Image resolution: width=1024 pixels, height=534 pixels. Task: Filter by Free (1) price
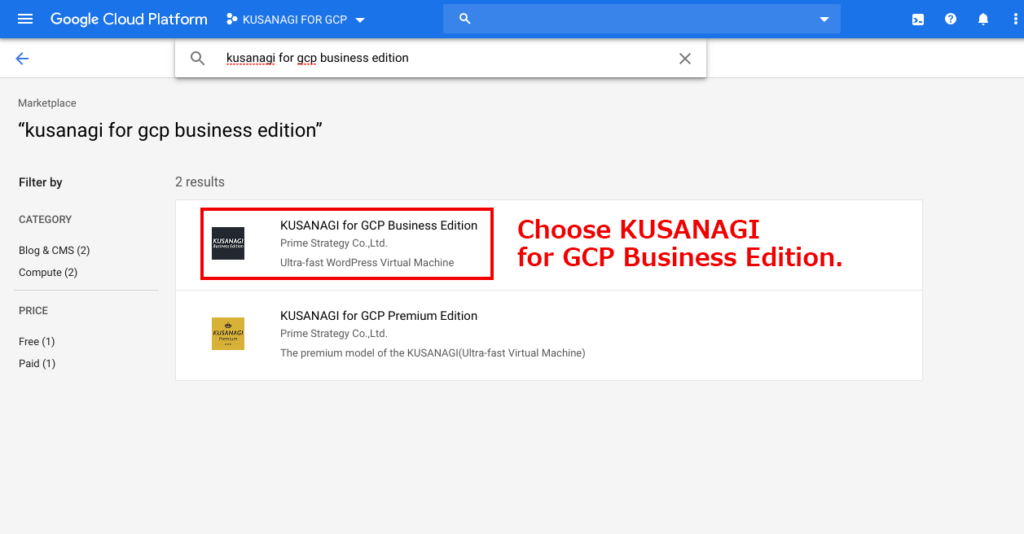37,341
